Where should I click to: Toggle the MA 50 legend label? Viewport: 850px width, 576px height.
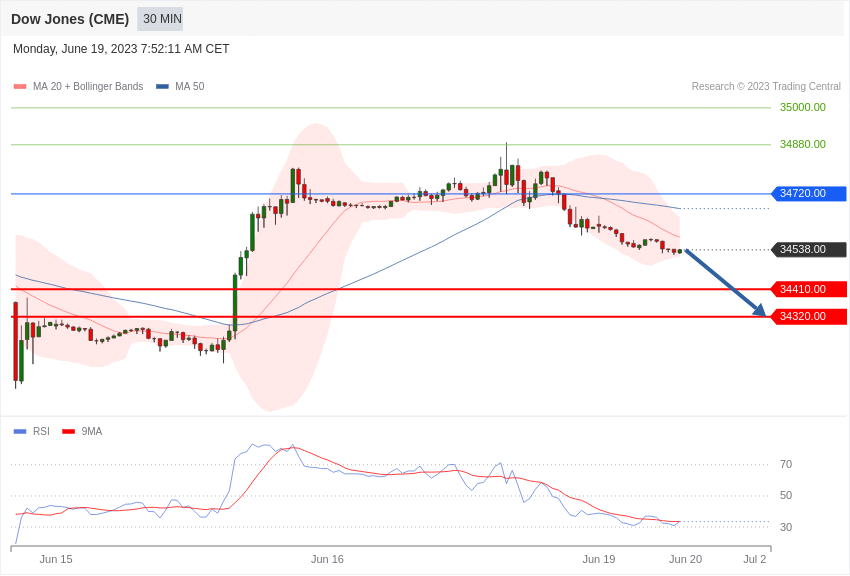click(189, 87)
